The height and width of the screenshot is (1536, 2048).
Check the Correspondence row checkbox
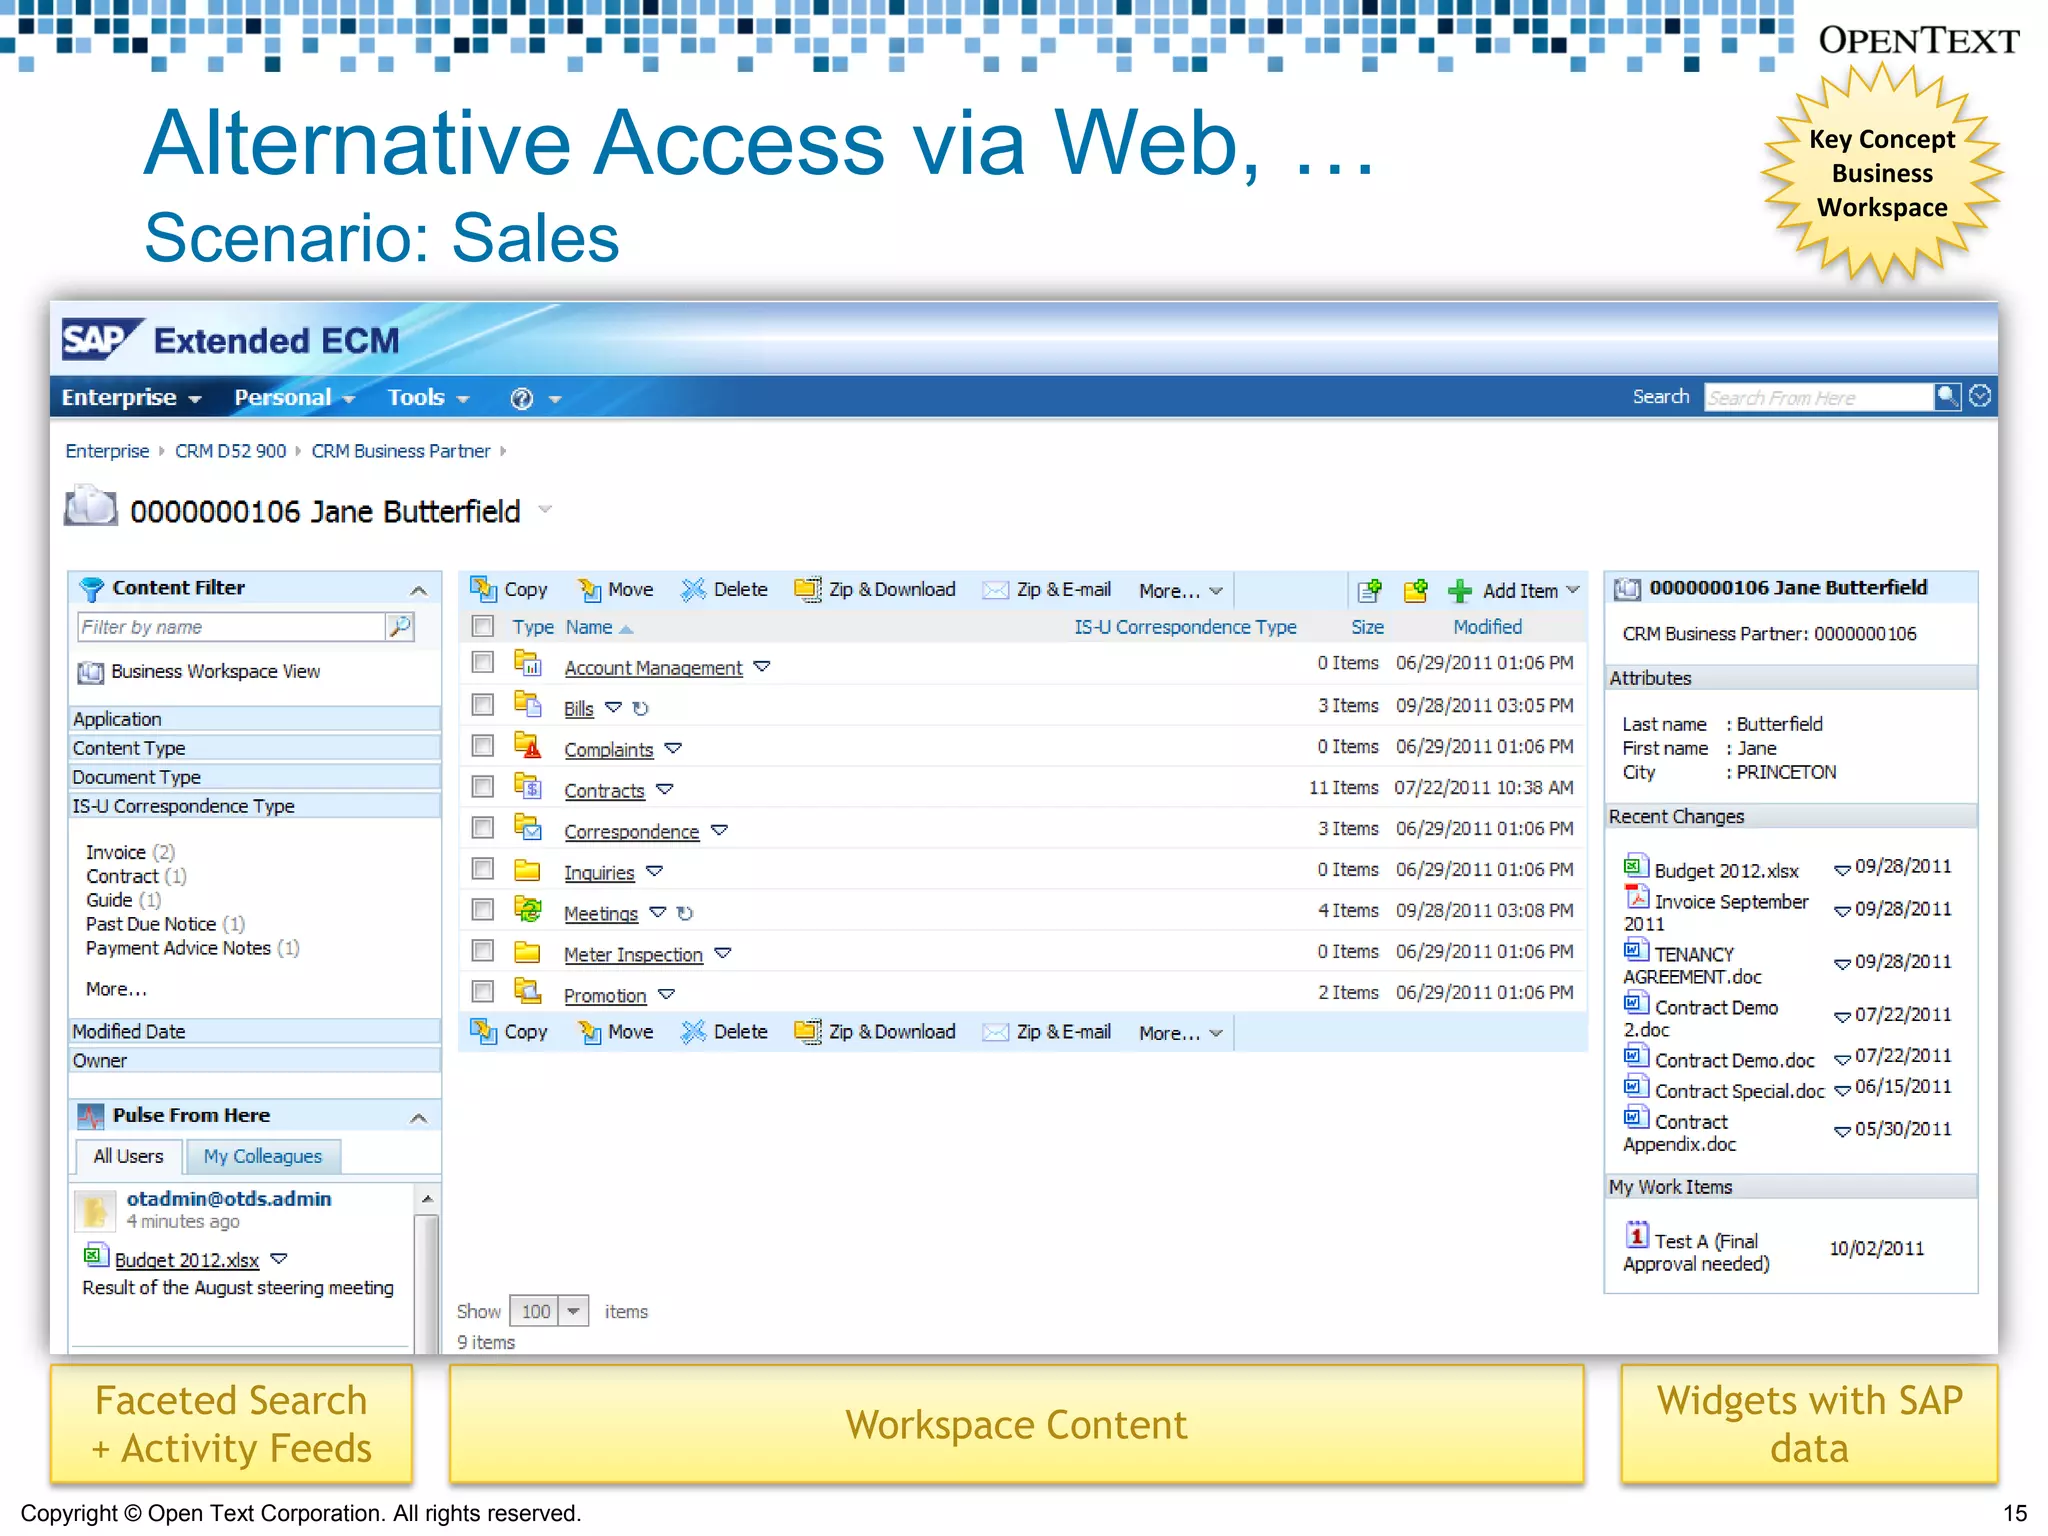coord(483,828)
